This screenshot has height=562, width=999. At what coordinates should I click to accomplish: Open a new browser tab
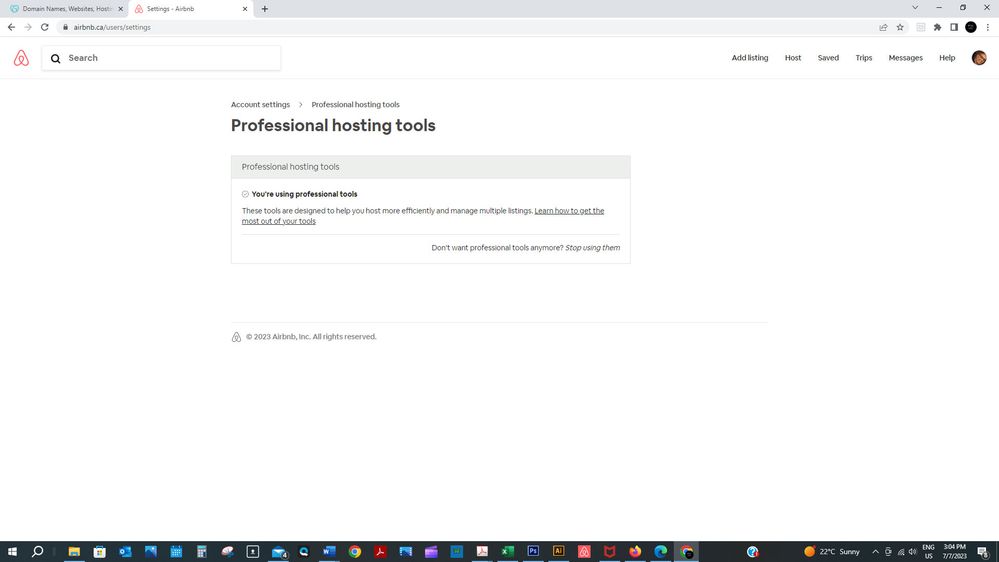265,9
